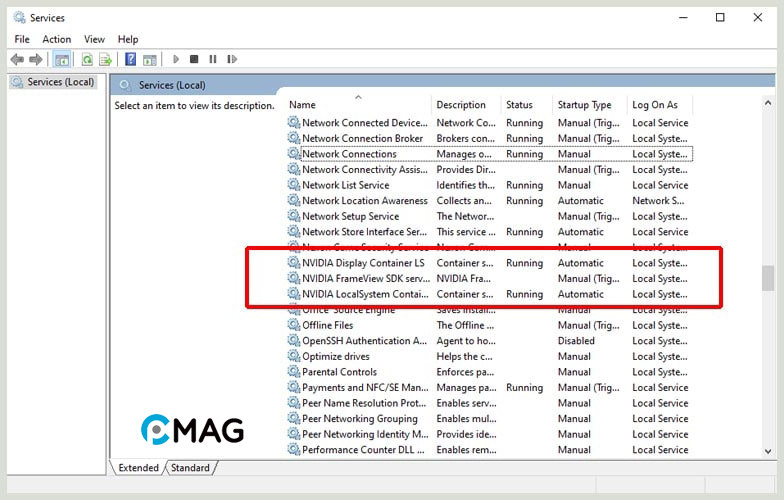The width and height of the screenshot is (784, 500).
Task: Open Help via blue question mark icon
Action: (x=130, y=60)
